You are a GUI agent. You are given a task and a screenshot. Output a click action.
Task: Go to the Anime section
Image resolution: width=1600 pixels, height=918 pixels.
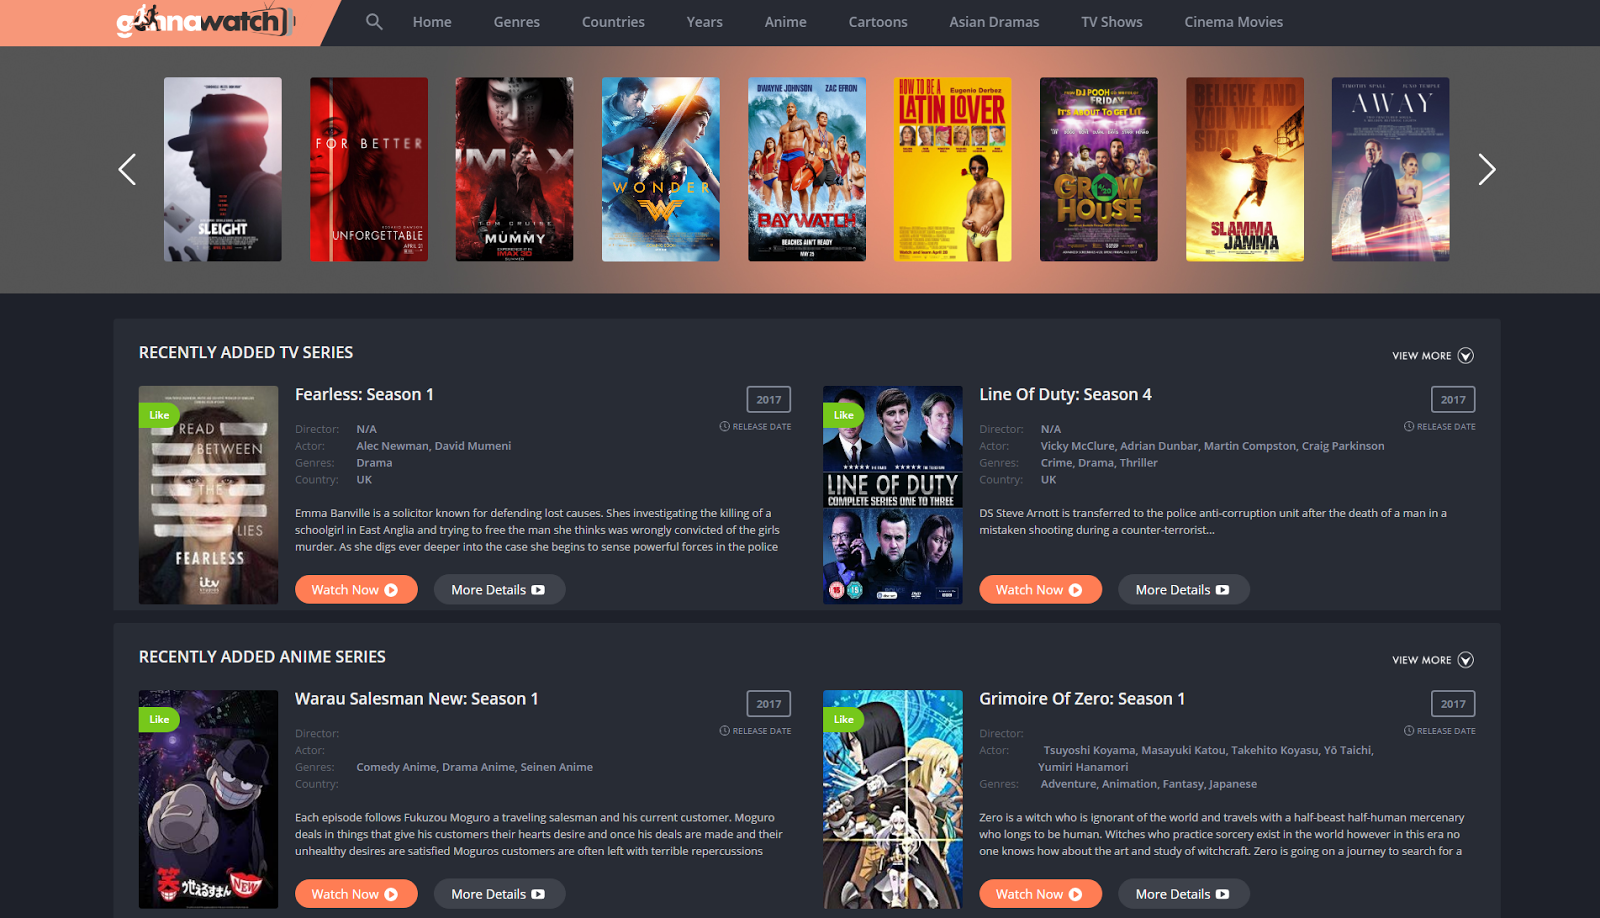(785, 22)
